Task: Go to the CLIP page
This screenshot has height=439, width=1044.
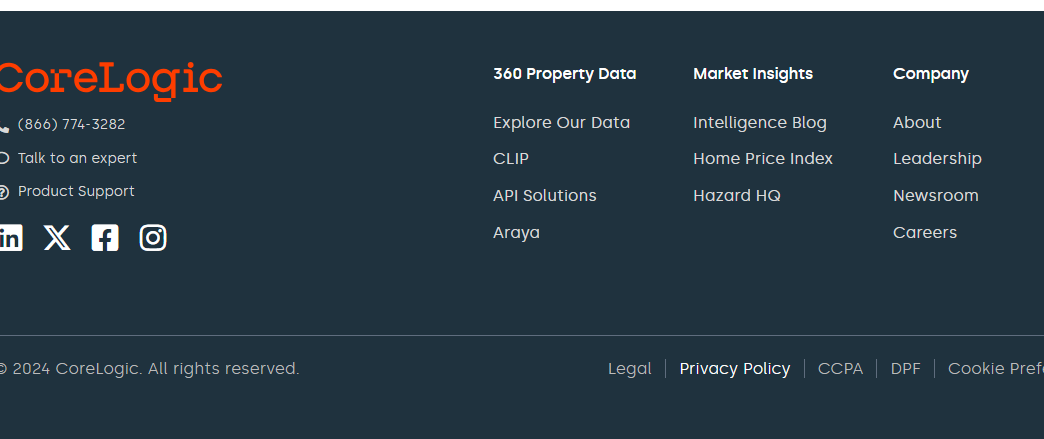Action: (x=511, y=159)
